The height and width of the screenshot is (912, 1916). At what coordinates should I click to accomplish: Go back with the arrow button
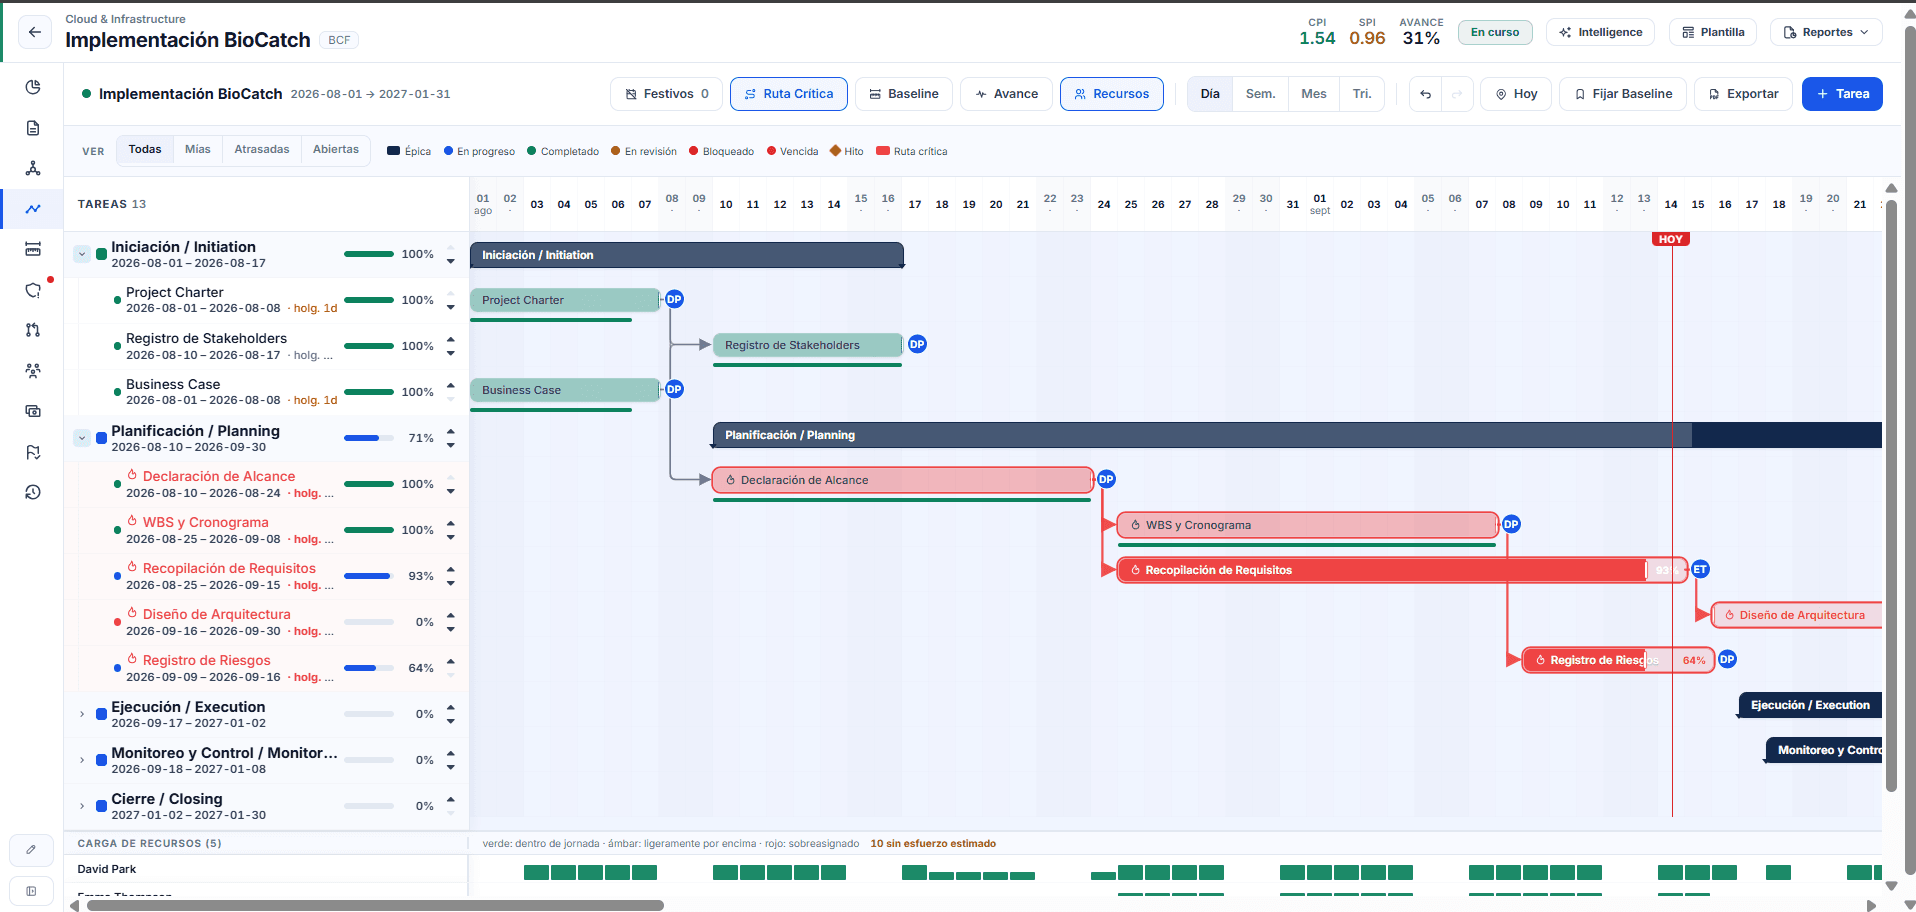click(x=35, y=32)
